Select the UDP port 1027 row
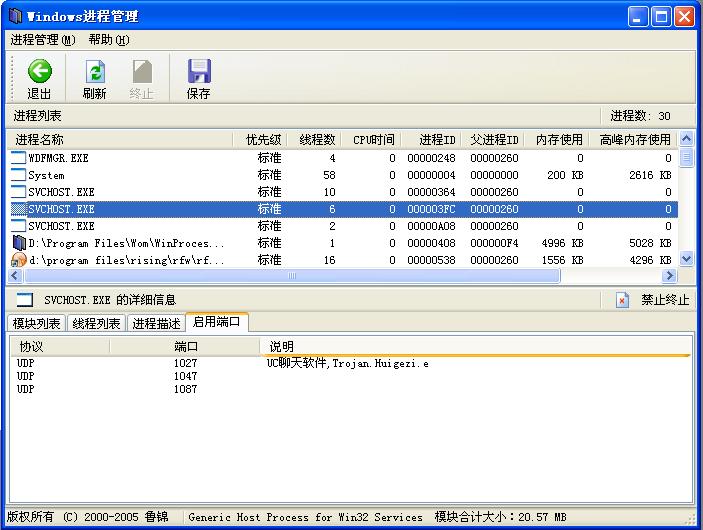 [351, 363]
